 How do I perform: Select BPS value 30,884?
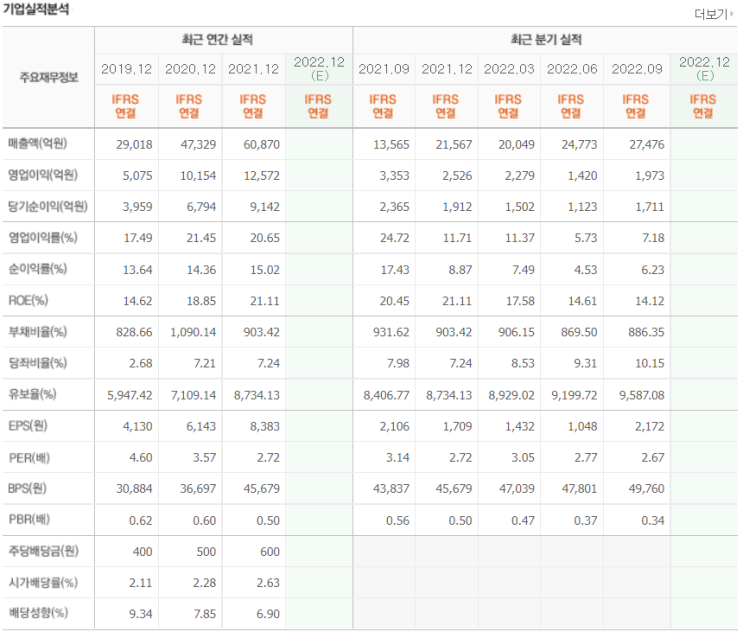click(x=134, y=489)
